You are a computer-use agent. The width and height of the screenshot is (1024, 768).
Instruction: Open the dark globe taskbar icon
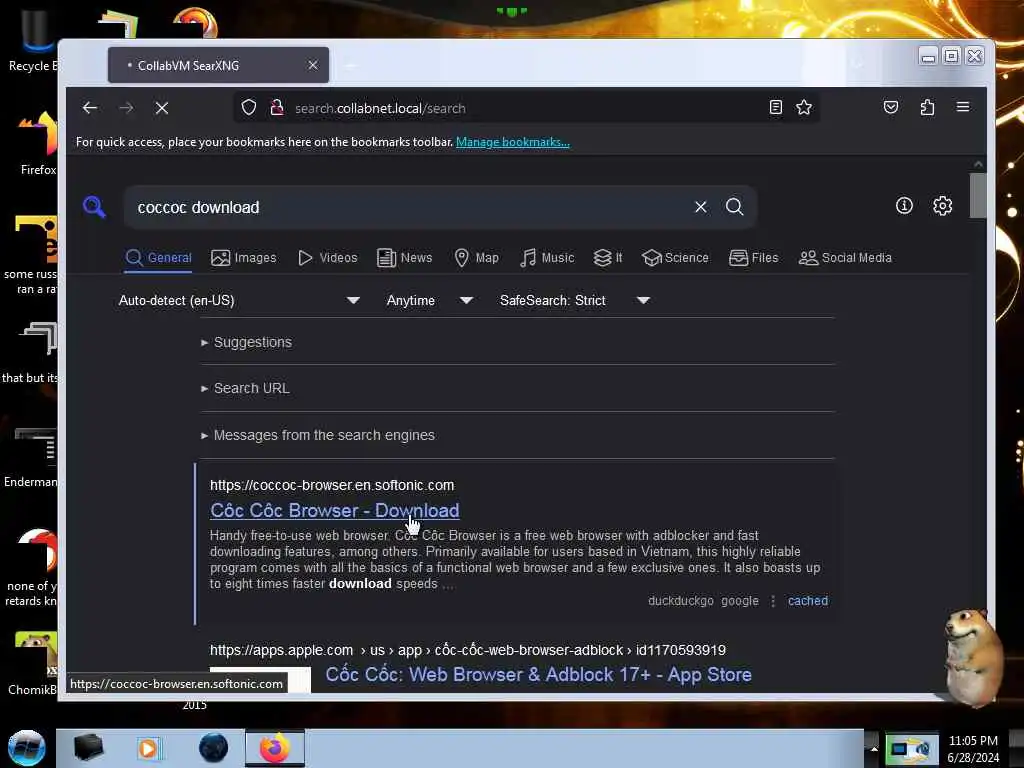pyautogui.click(x=214, y=748)
